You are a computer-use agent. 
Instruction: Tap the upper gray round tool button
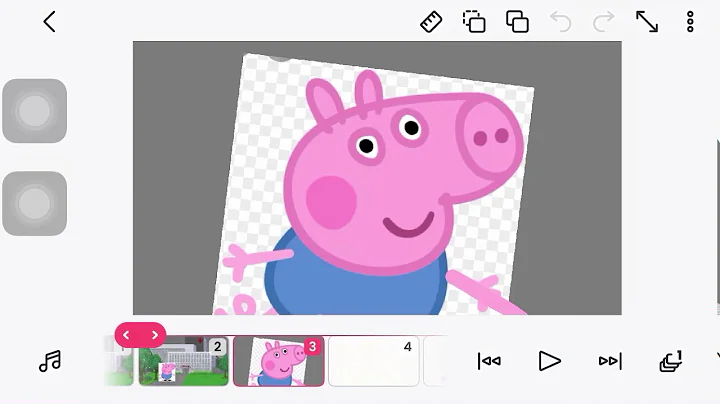tap(34, 111)
